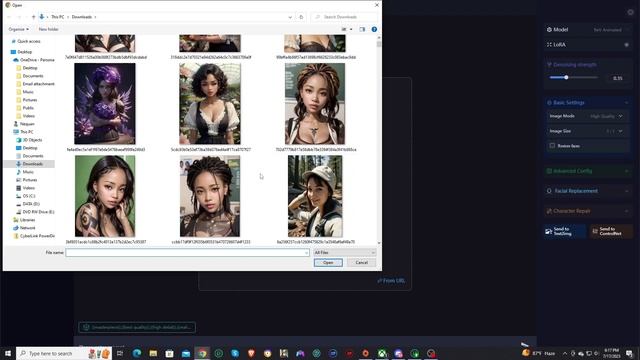Open the view options dropdown arrow
Screen dimensions: 640x360
coord(351,29)
